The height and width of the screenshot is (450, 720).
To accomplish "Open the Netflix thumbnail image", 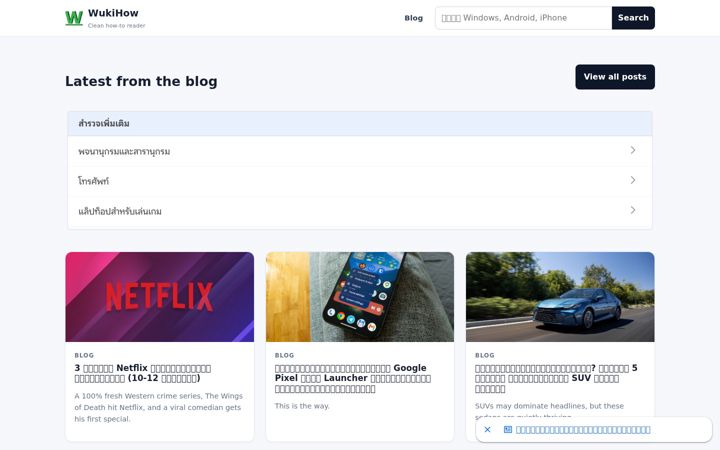I will (159, 297).
